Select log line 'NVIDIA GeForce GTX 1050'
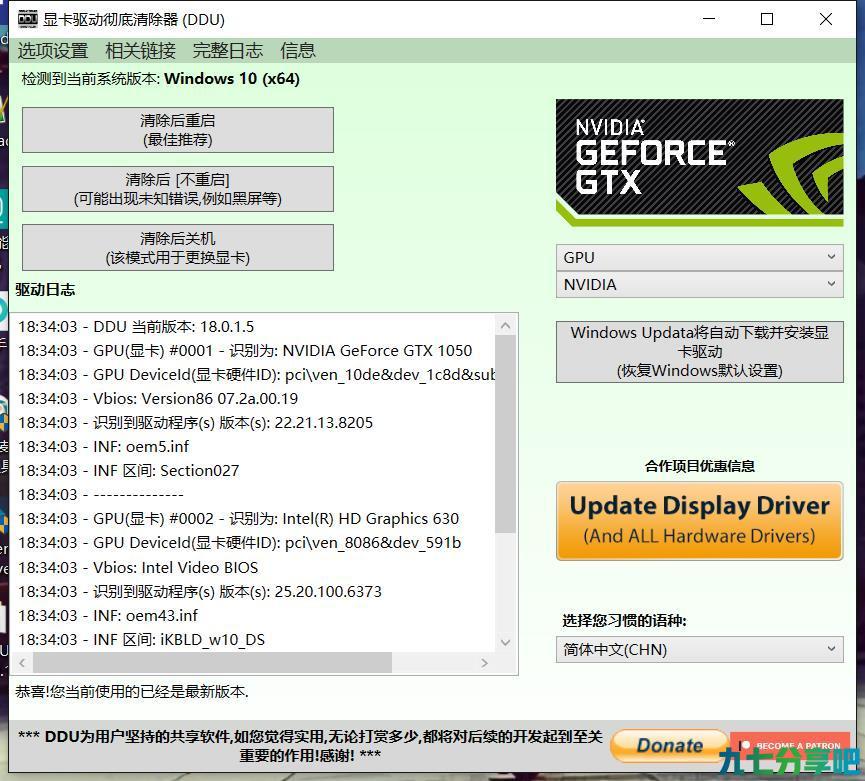865x781 pixels. tap(245, 351)
